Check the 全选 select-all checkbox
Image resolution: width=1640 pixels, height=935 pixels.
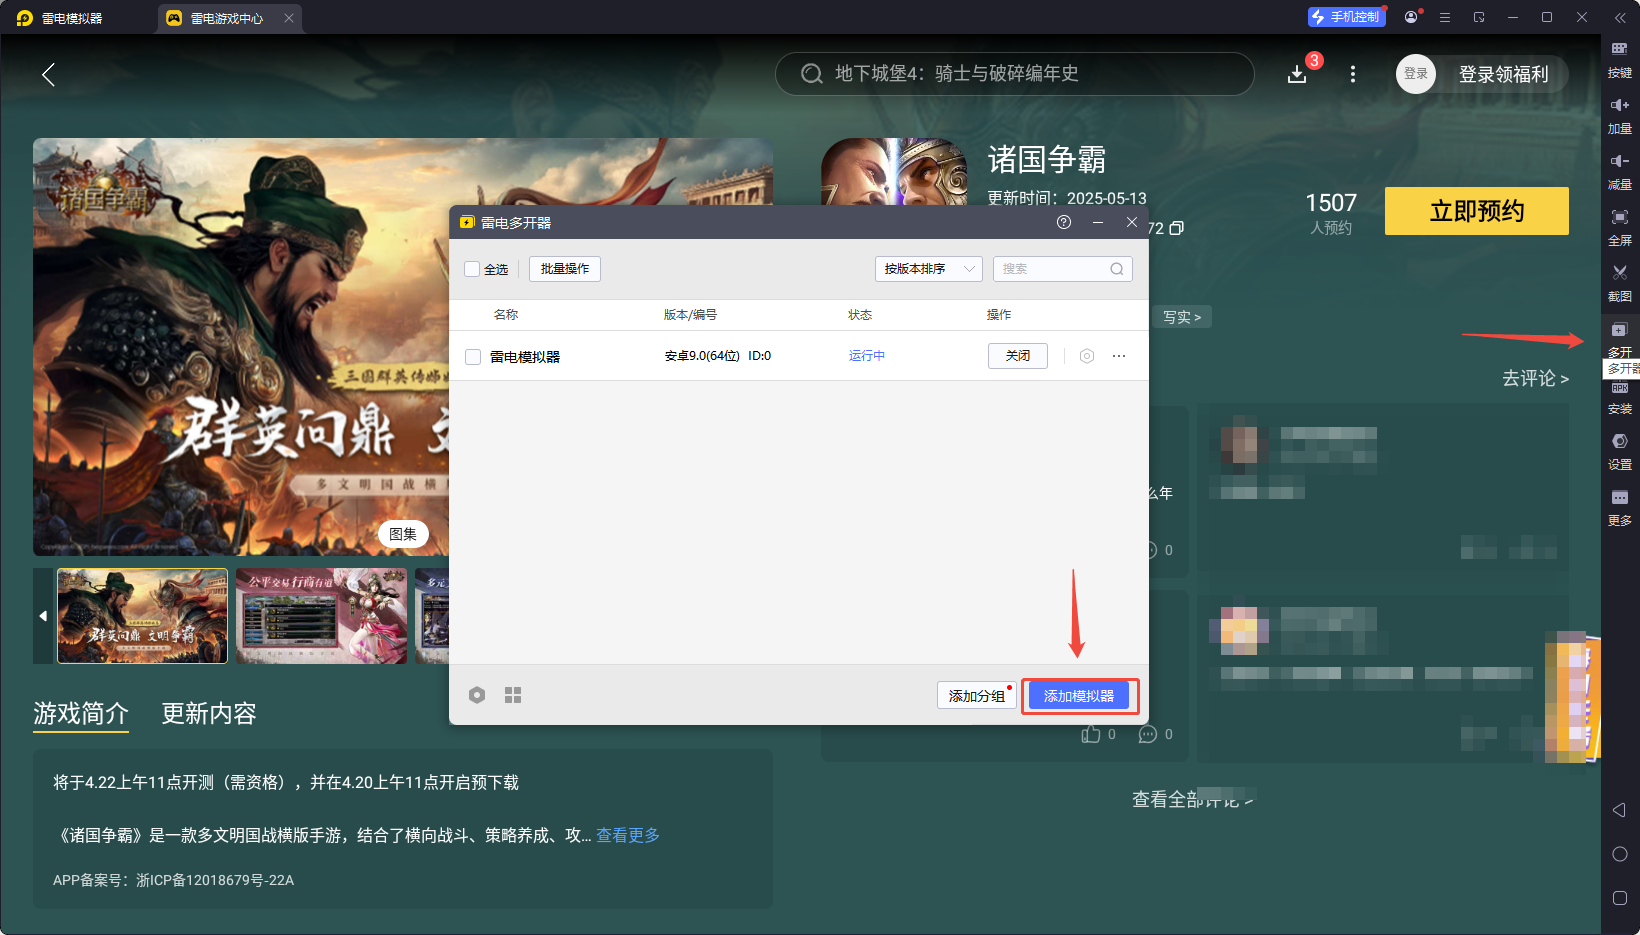tap(473, 269)
